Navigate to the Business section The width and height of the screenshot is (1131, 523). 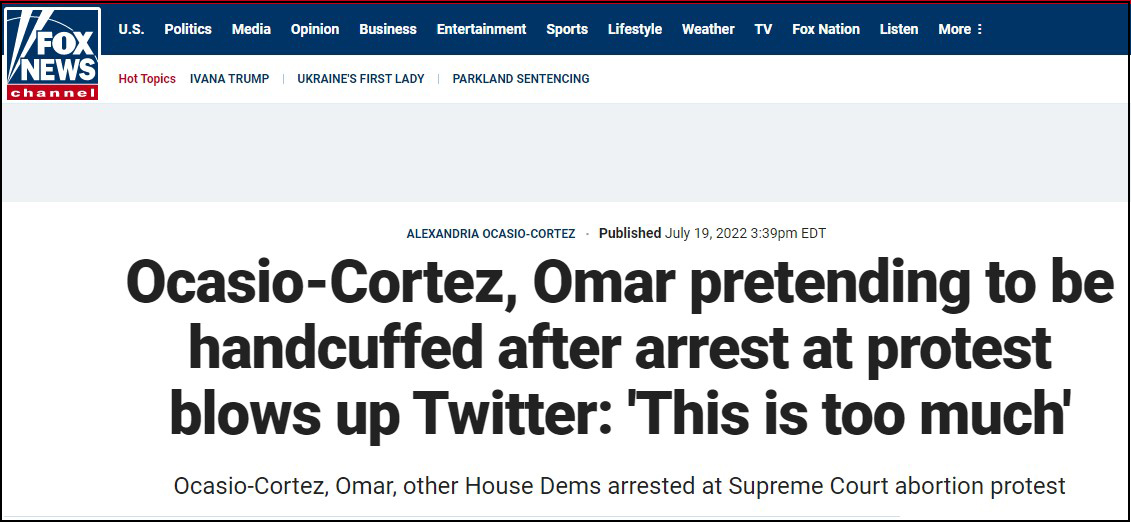(x=388, y=29)
